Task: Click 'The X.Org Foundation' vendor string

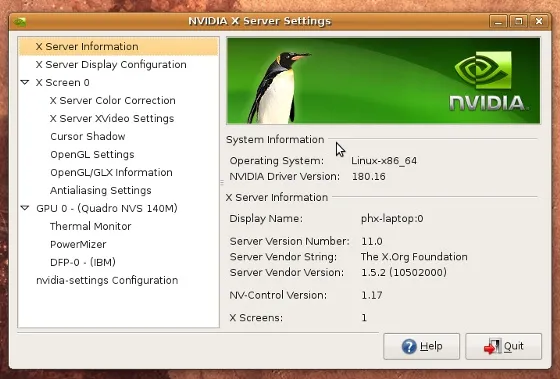Action: [414, 257]
